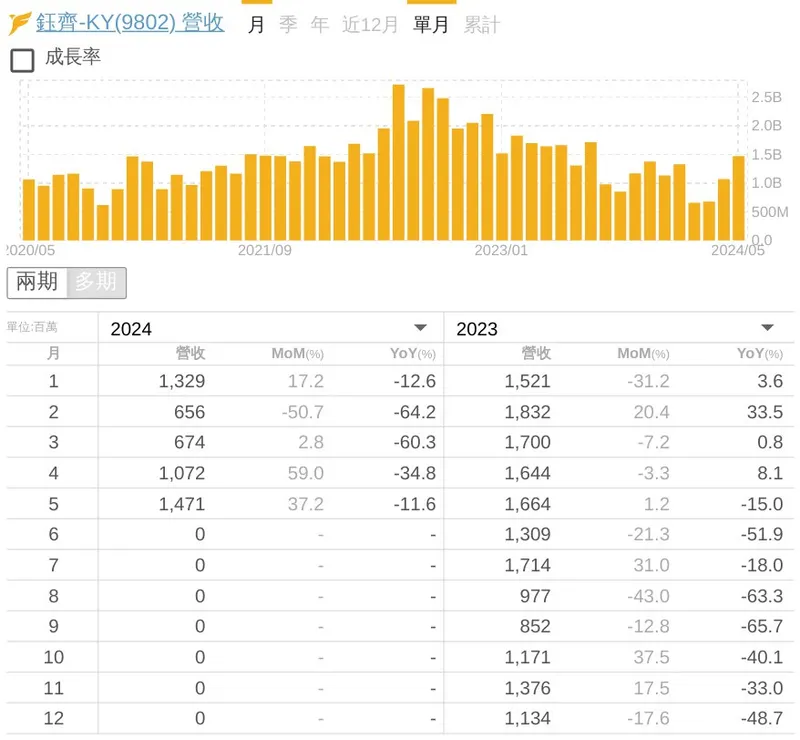The width and height of the screenshot is (800, 740).
Task: Click 2023 MoM value -43.0
Action: [x=648, y=596]
